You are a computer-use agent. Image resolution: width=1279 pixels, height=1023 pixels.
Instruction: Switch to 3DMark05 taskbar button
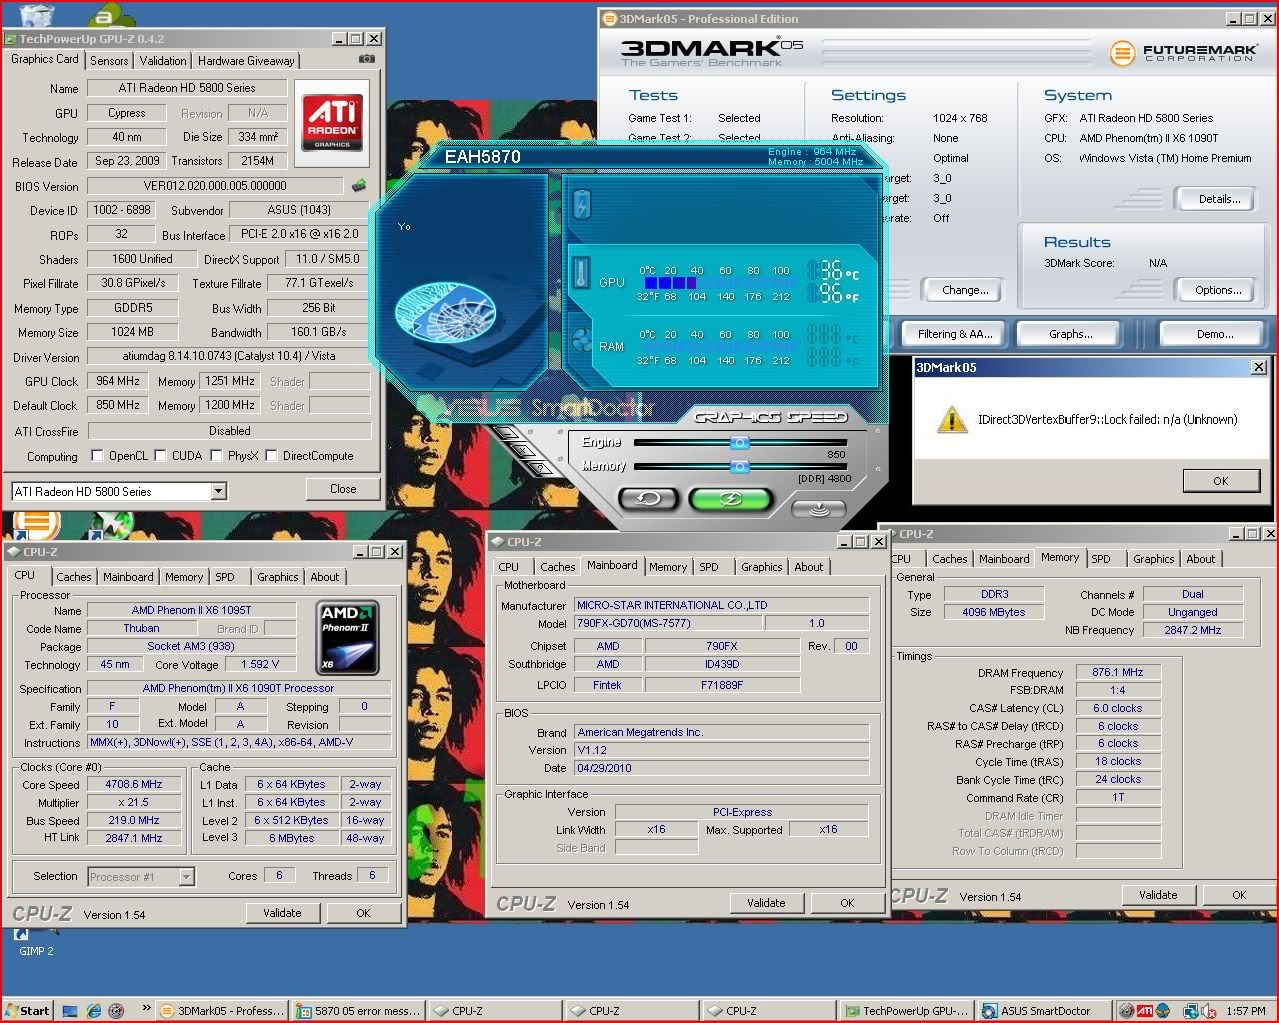[222, 1011]
